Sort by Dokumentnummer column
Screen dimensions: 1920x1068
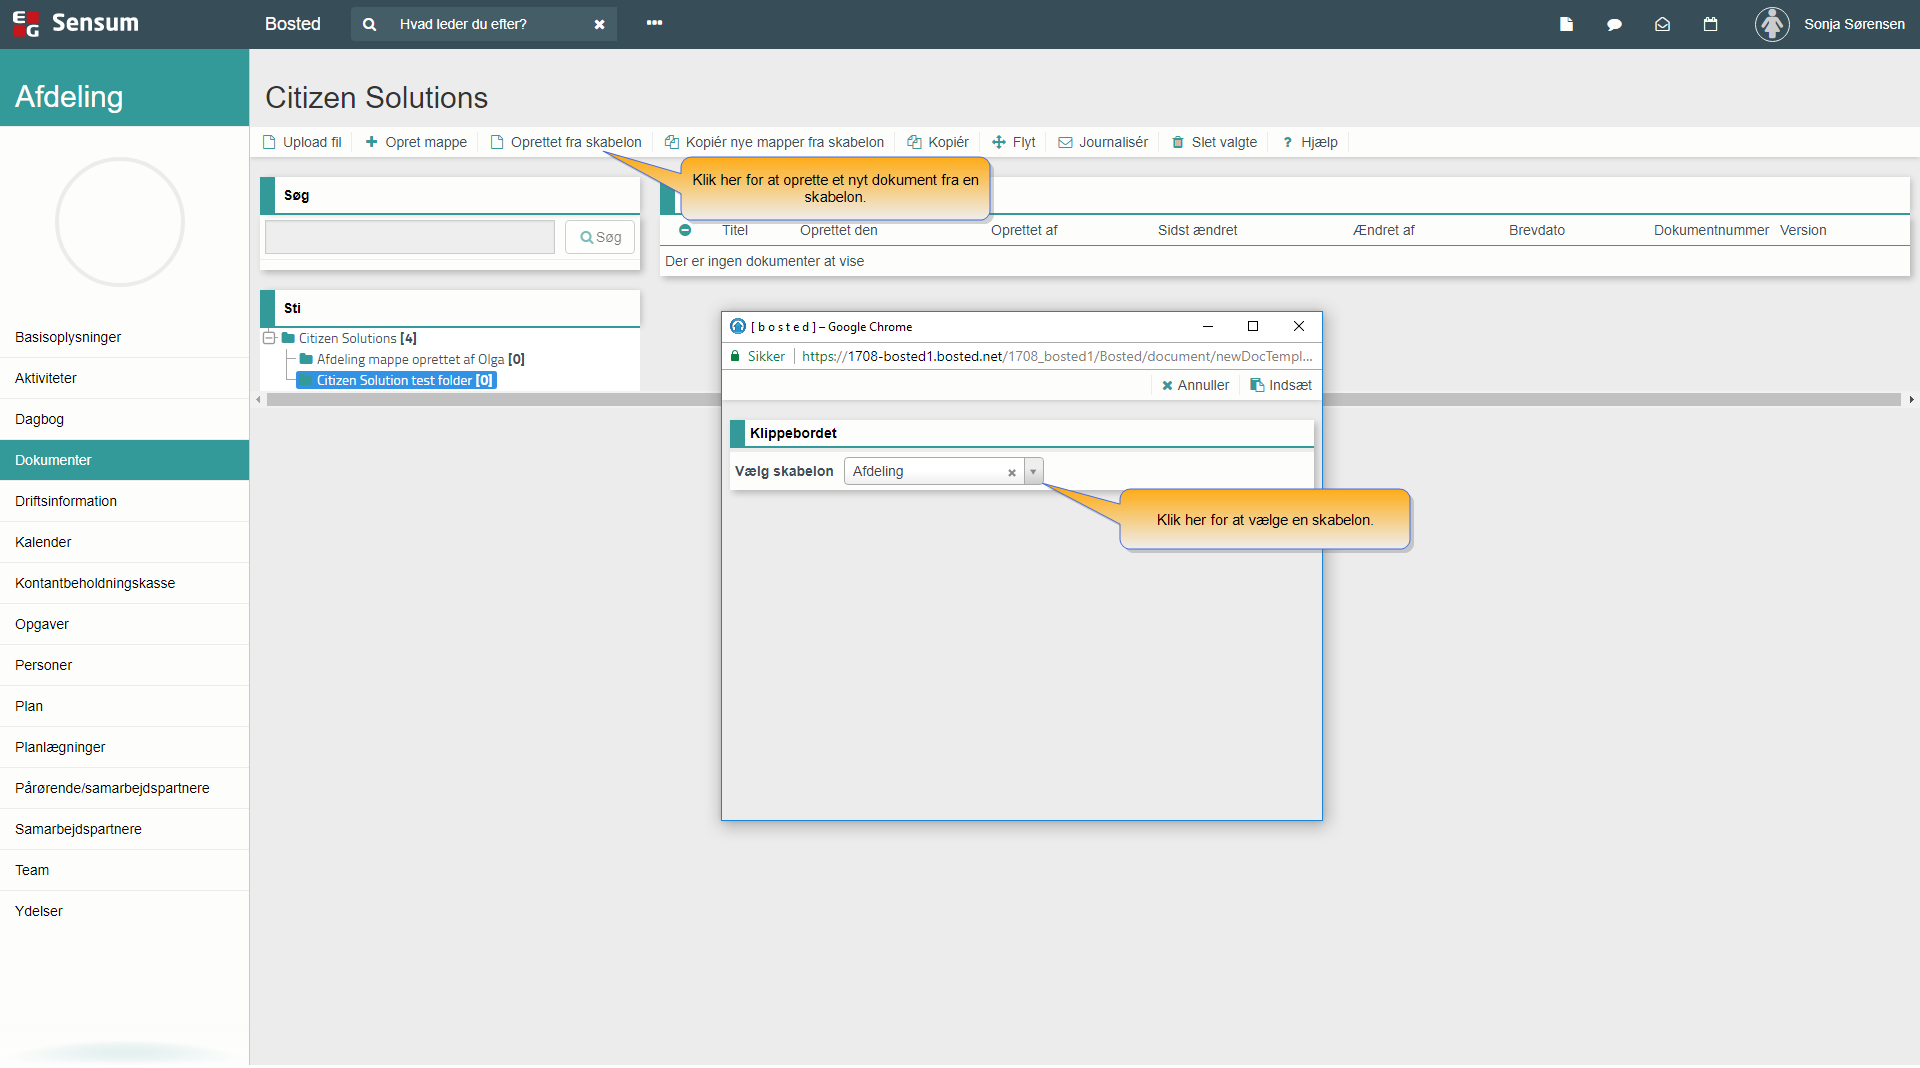tap(1711, 230)
